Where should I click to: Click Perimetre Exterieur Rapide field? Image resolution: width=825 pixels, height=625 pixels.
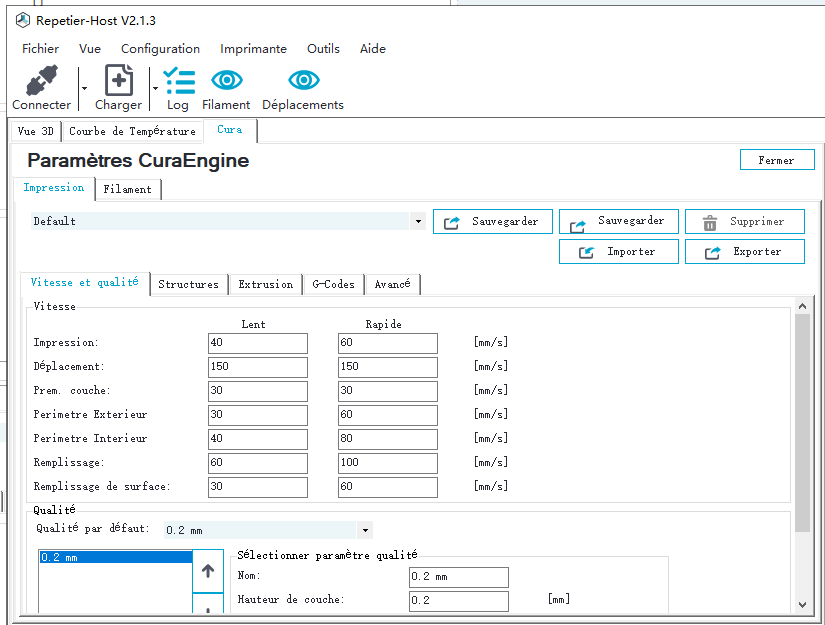coord(388,415)
